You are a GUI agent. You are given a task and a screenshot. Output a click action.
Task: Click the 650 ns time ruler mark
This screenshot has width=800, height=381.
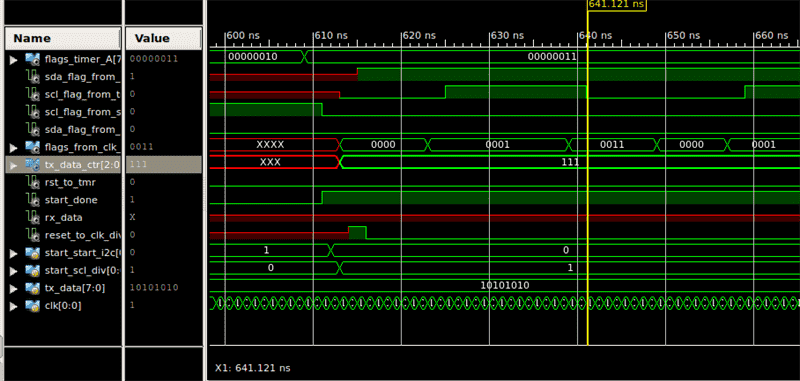click(684, 36)
